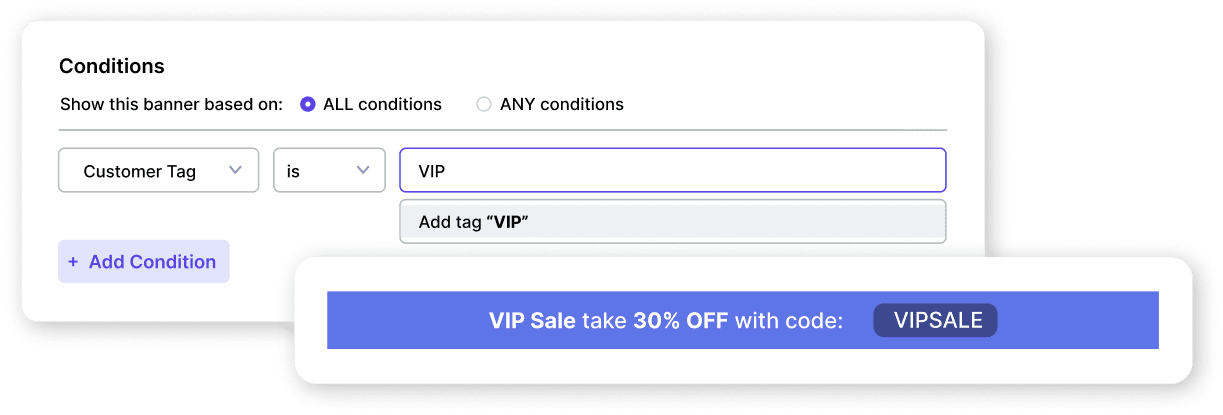Click the chevron arrow beside Customer Tag

[236, 171]
